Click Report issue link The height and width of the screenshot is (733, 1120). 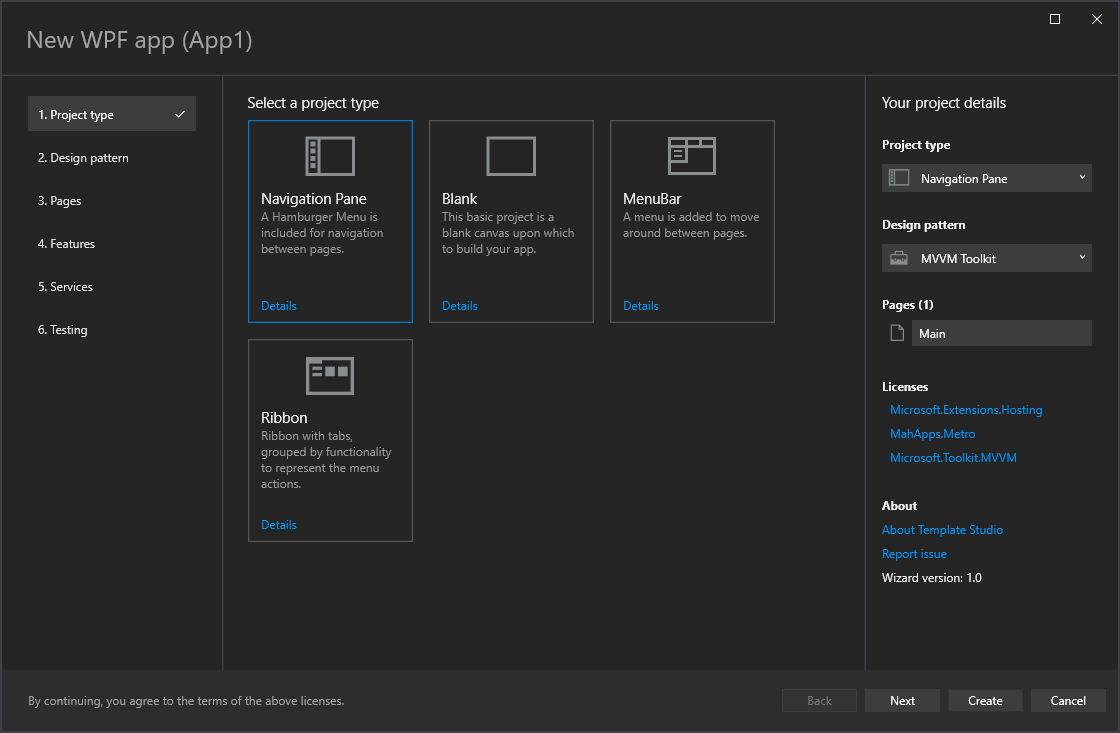[x=914, y=553]
